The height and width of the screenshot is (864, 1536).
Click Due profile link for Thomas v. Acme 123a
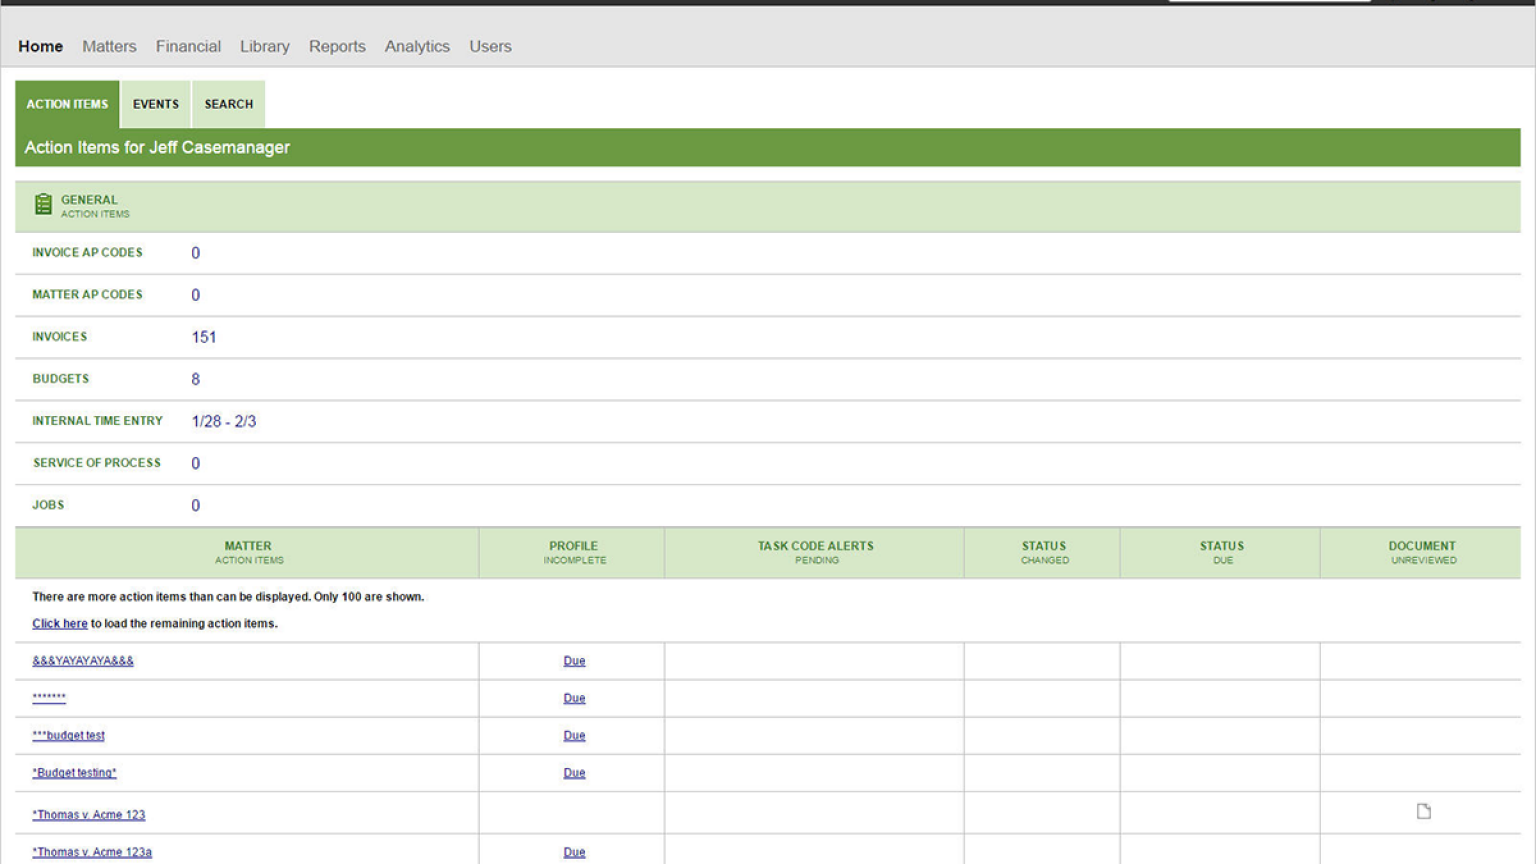pyautogui.click(x=574, y=852)
